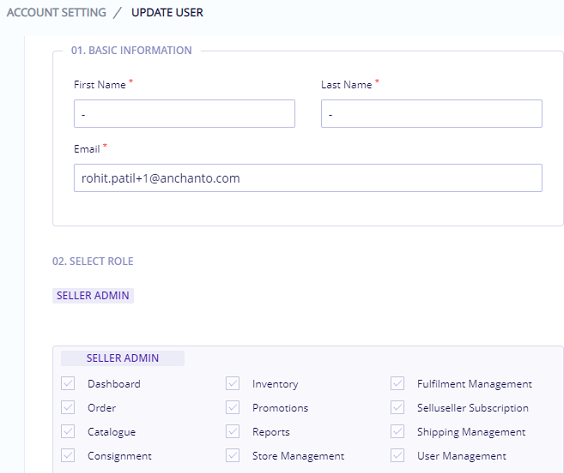Toggle the Order checkbox
The width and height of the screenshot is (564, 473).
click(68, 408)
